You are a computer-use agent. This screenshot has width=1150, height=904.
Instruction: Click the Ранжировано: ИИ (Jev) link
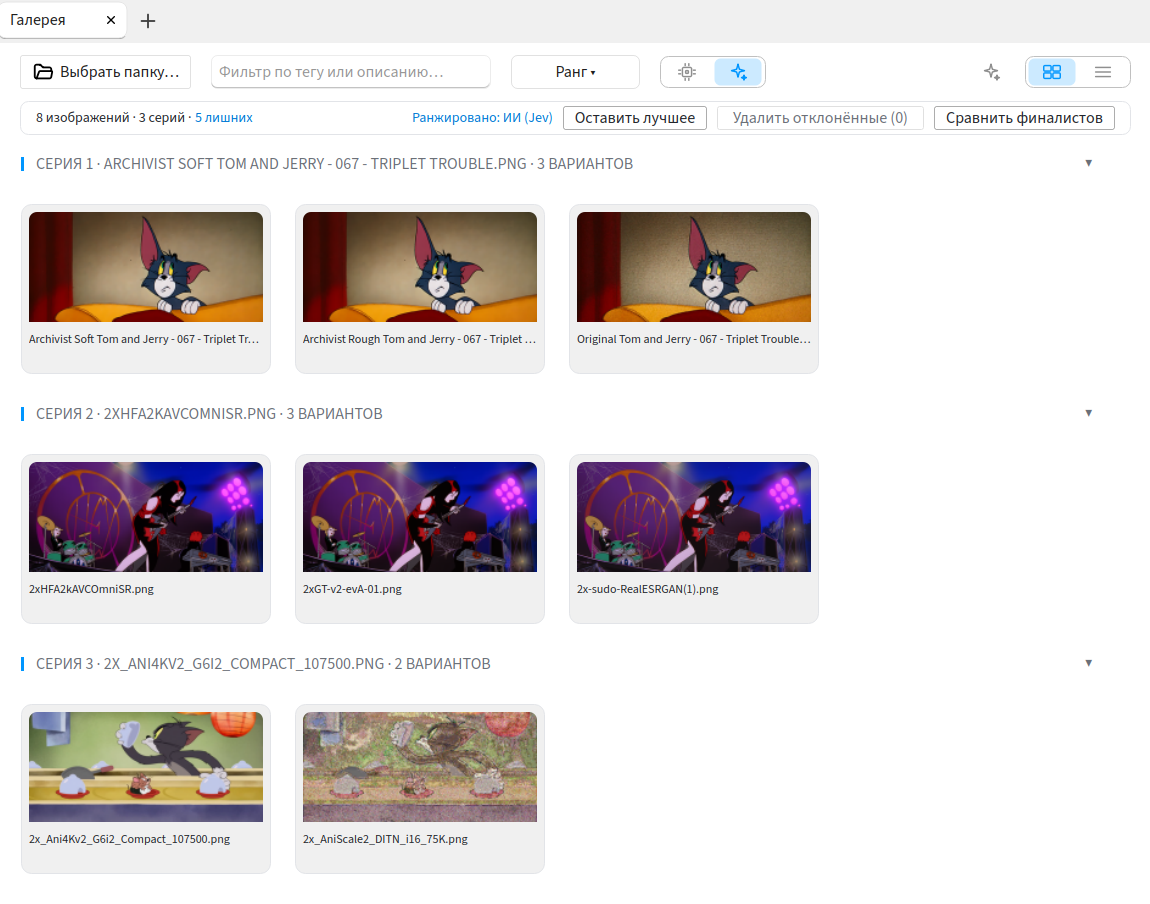pos(482,117)
